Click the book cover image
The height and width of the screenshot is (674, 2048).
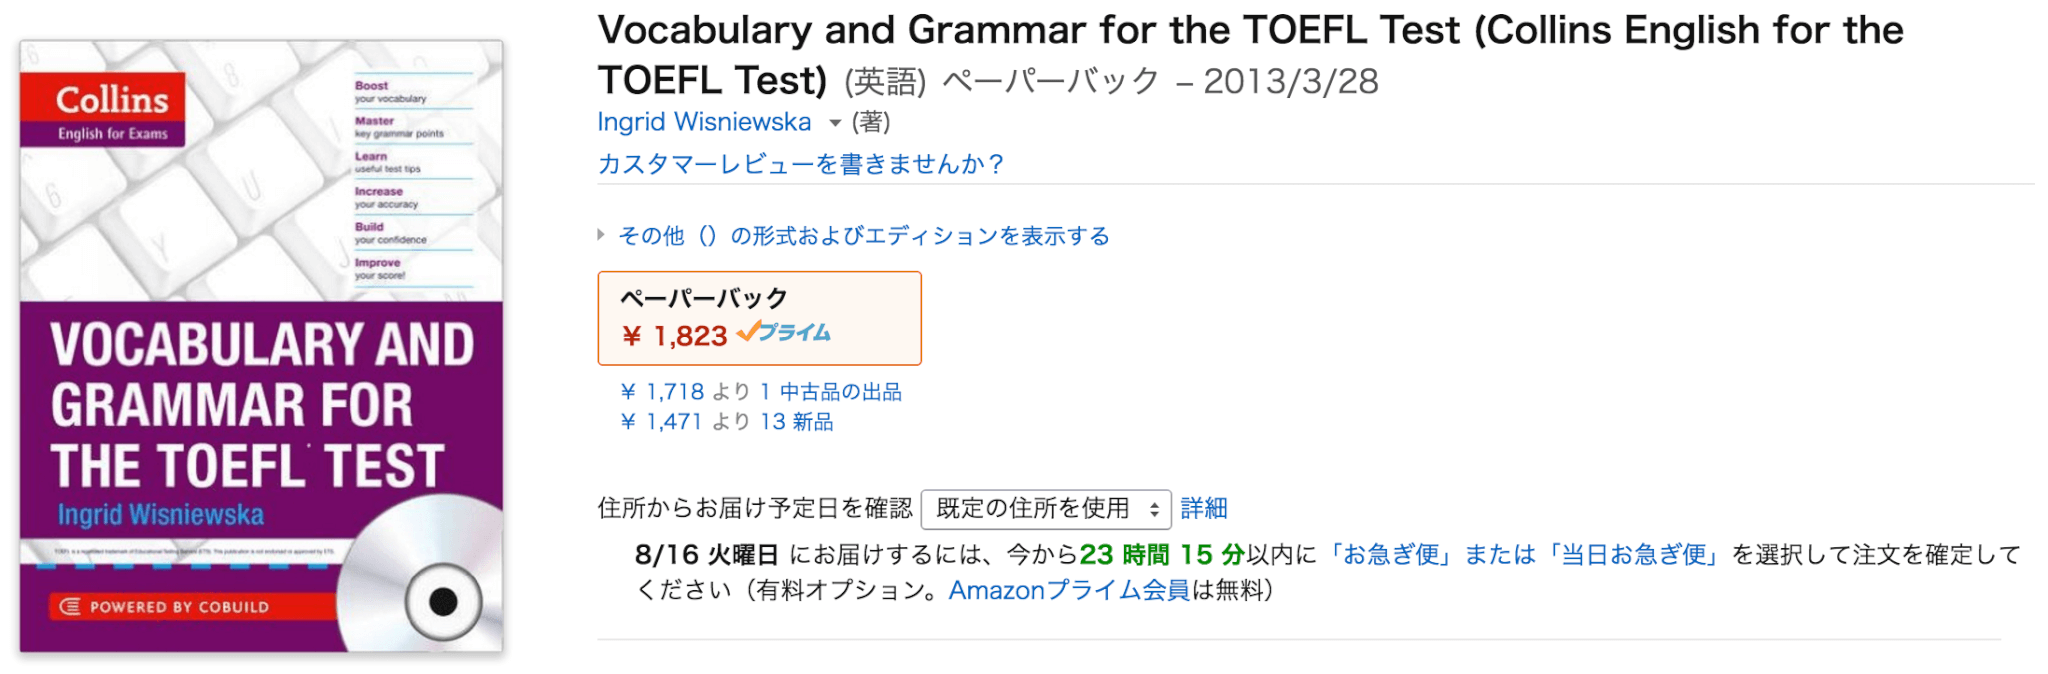click(x=261, y=346)
